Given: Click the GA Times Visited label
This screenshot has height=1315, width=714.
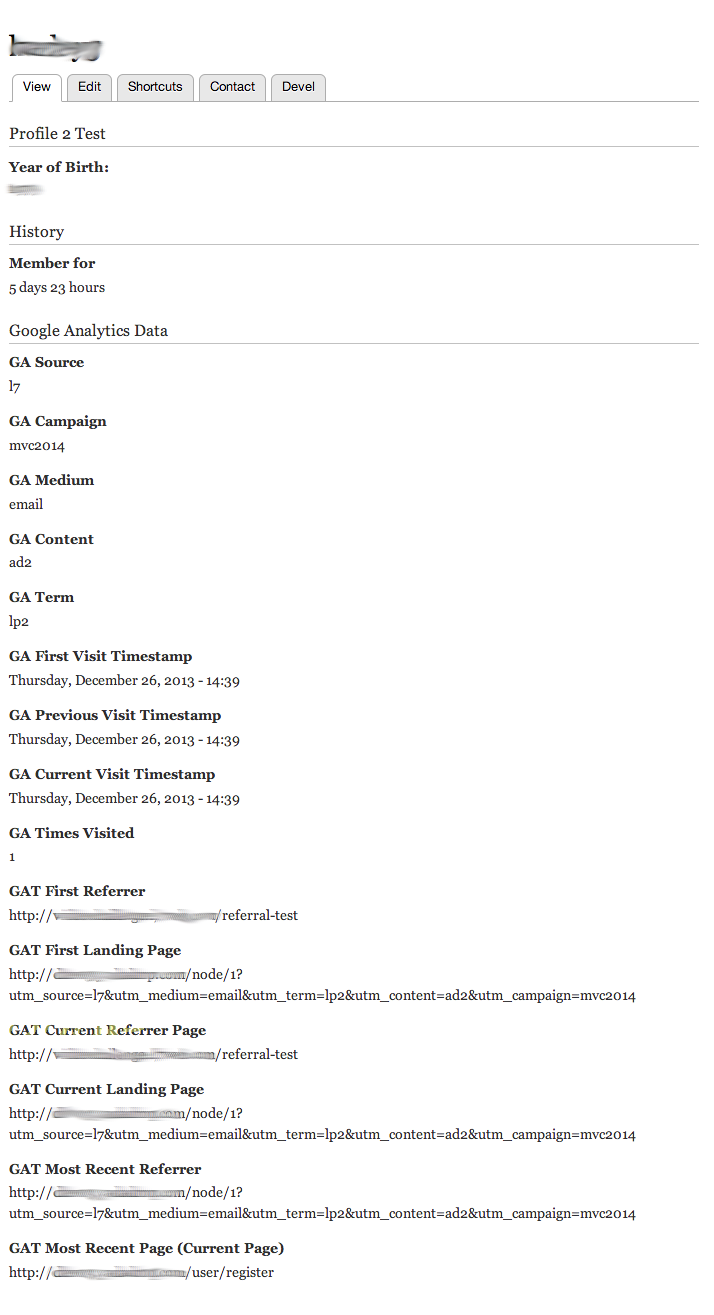Looking at the screenshot, I should pyautogui.click(x=71, y=833).
